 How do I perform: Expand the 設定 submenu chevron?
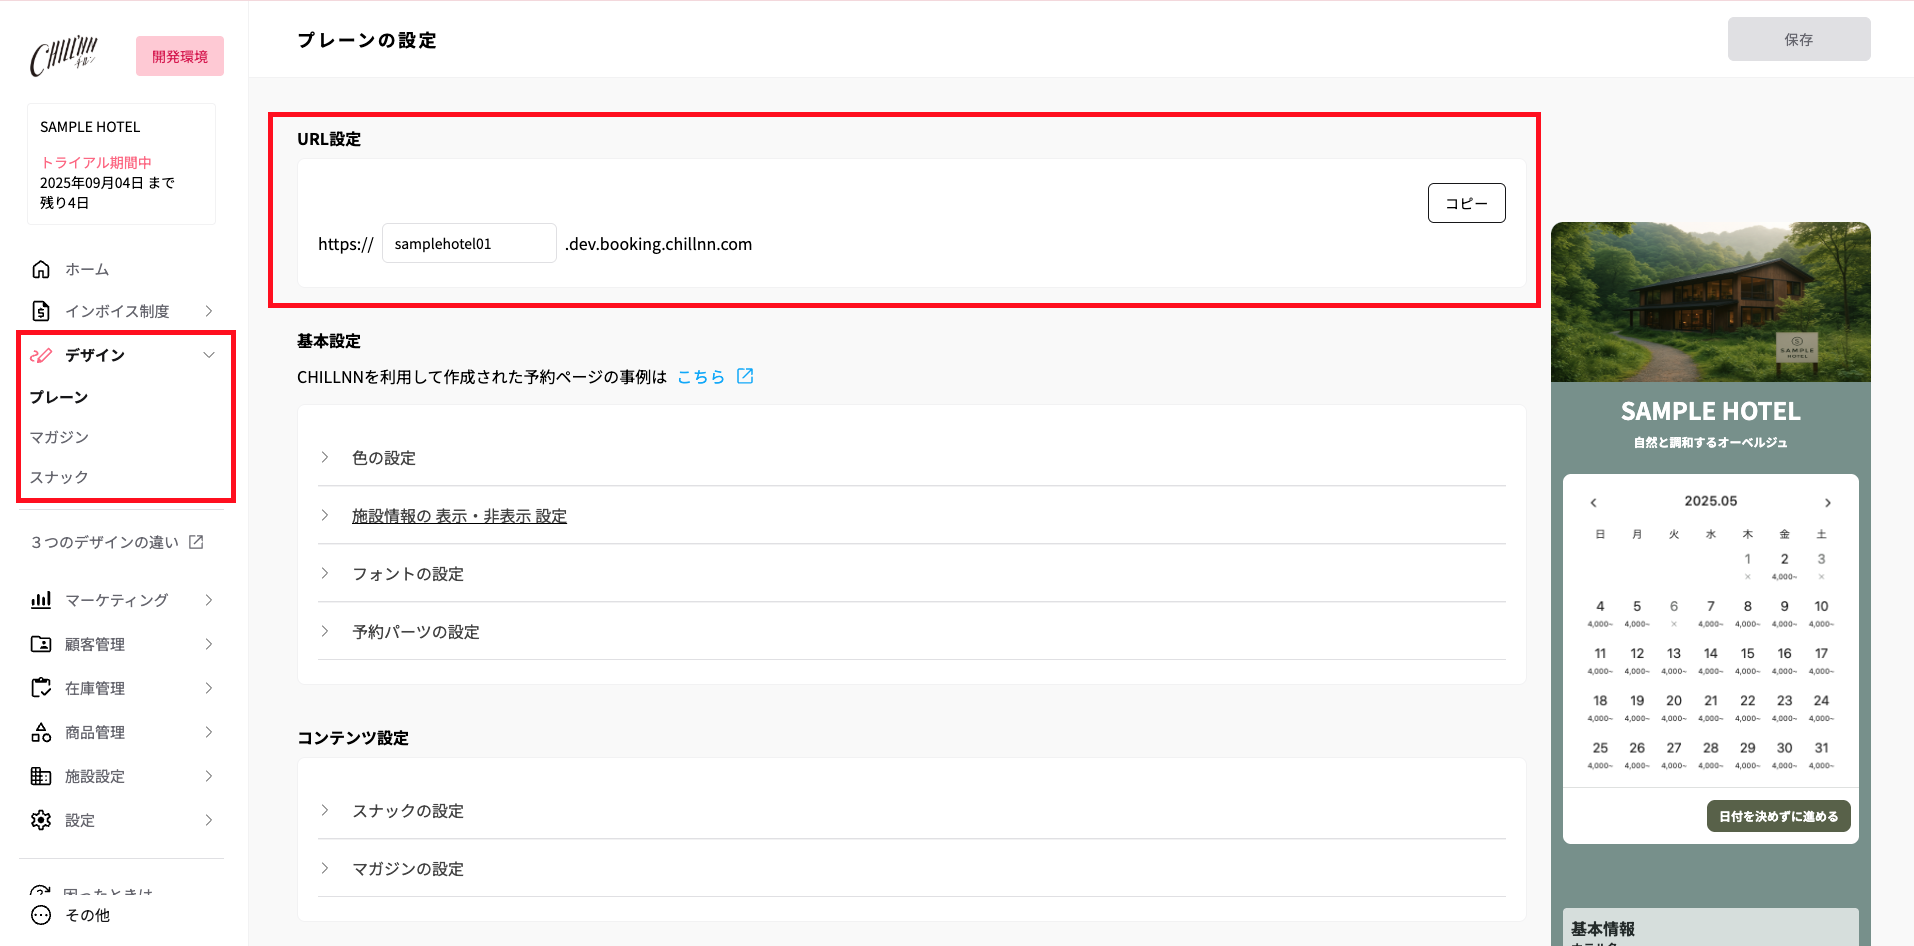tap(209, 820)
